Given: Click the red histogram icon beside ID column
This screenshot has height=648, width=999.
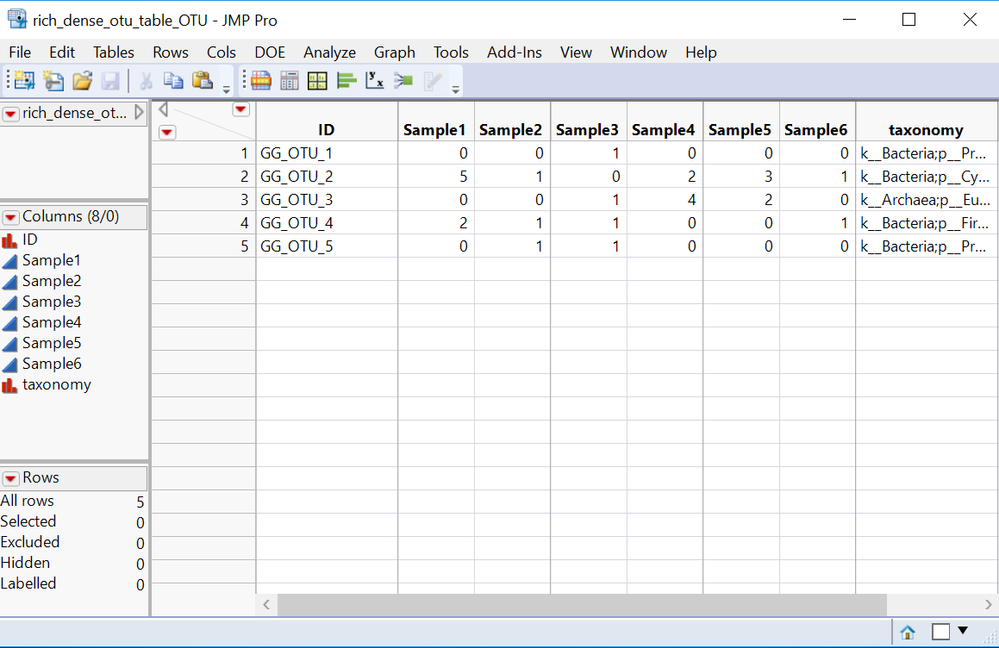Looking at the screenshot, I should [x=12, y=239].
